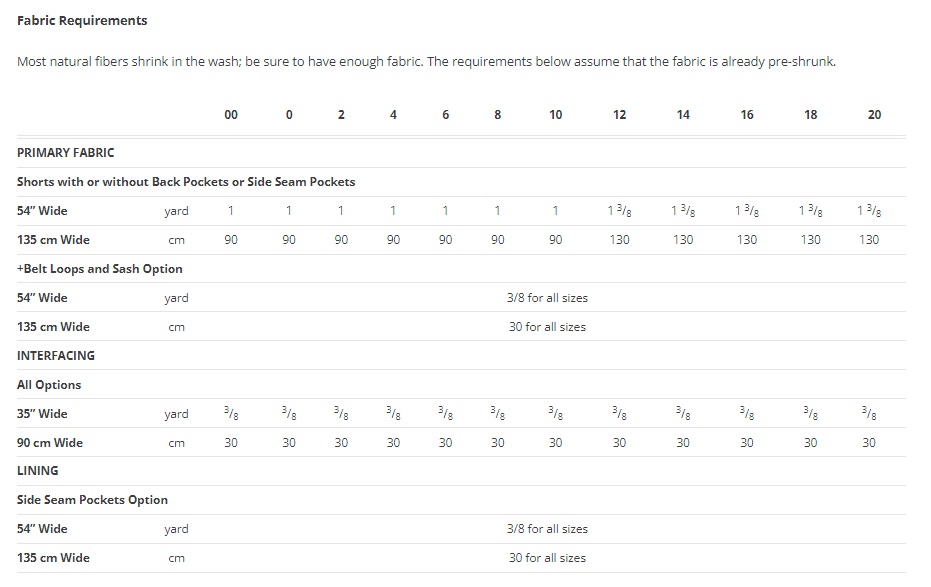
Task: Click the shrinkage note paragraph text
Action: (426, 62)
